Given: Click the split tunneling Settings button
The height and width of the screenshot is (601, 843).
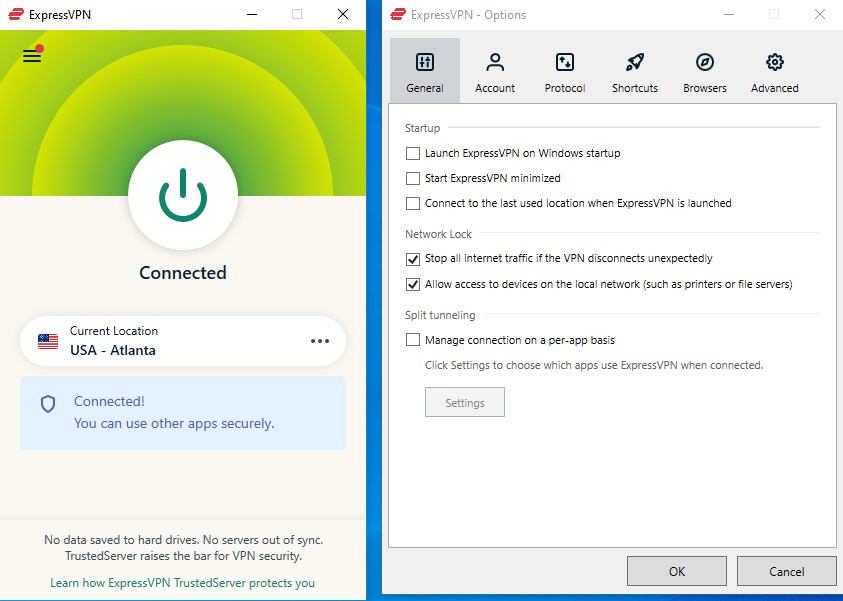Looking at the screenshot, I should pyautogui.click(x=465, y=402).
